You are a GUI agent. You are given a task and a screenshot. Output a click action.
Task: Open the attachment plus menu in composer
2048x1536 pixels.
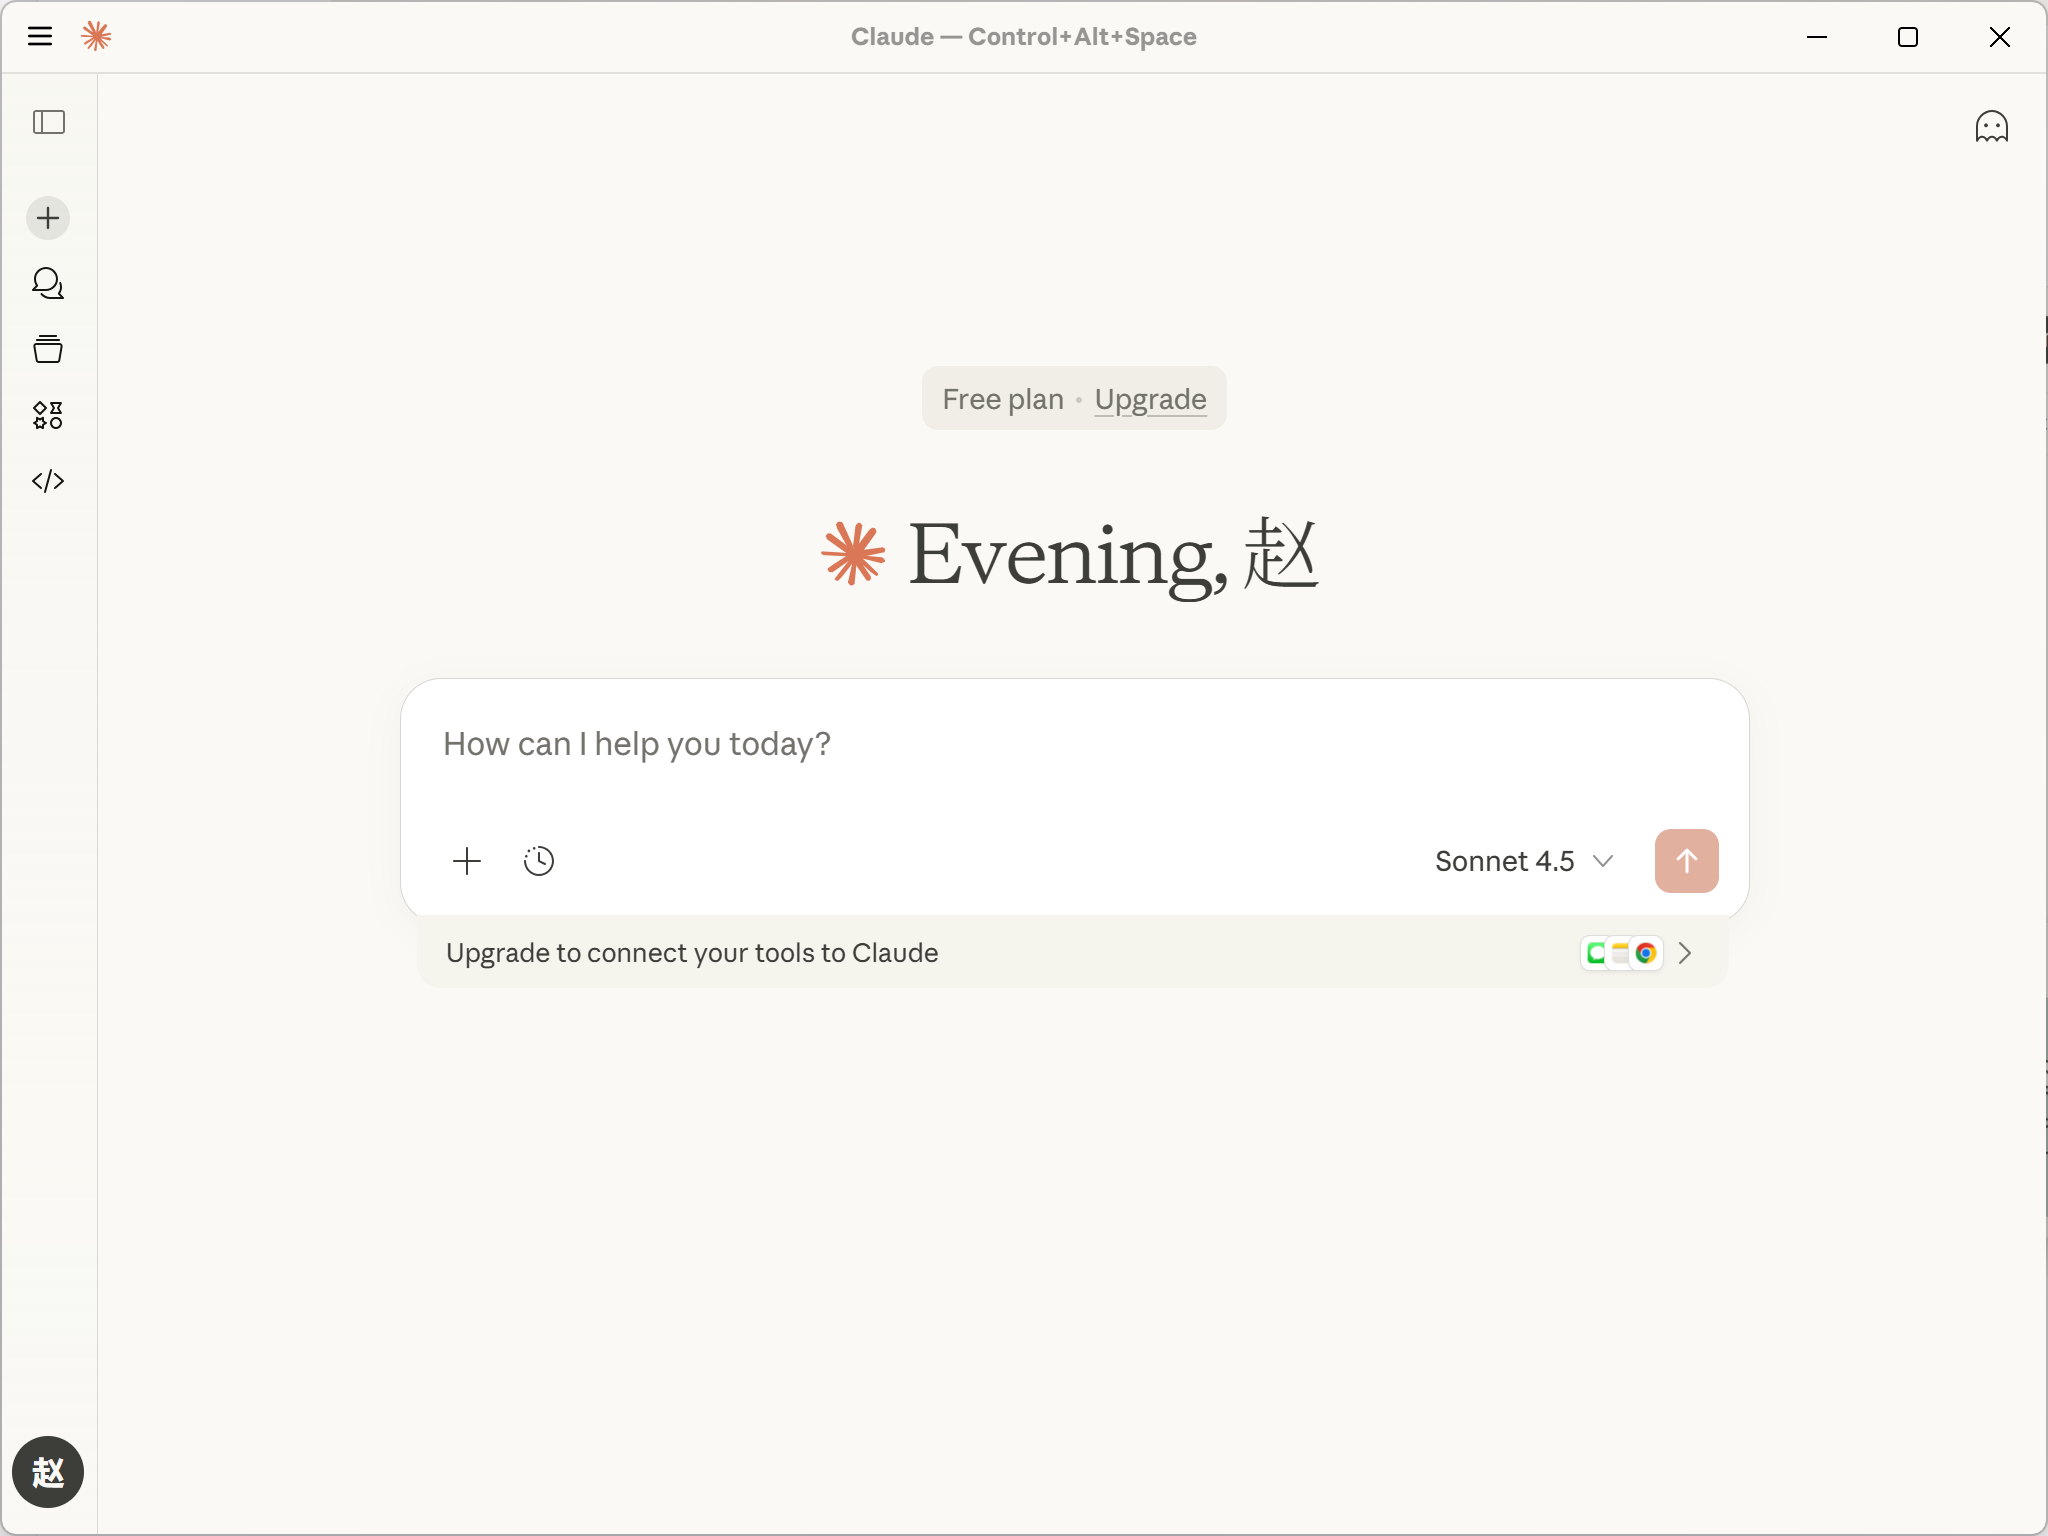coord(467,861)
